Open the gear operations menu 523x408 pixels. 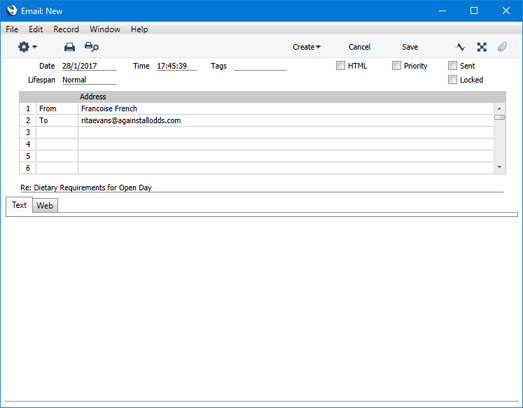(27, 47)
